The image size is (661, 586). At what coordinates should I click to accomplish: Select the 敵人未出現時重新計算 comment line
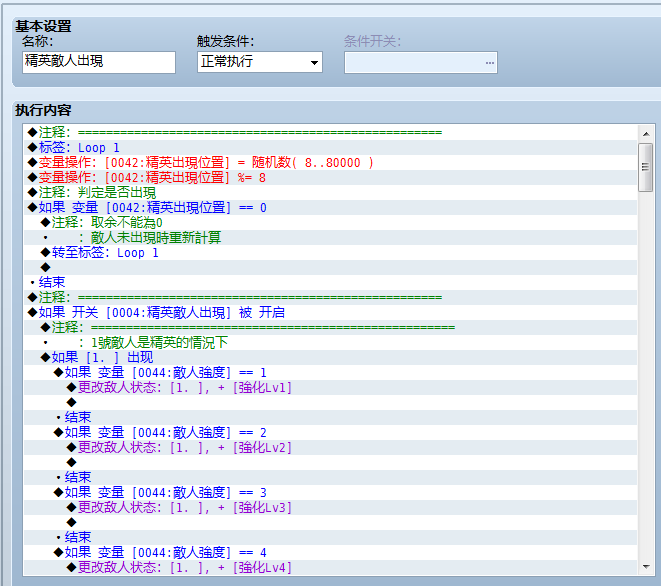(330, 237)
